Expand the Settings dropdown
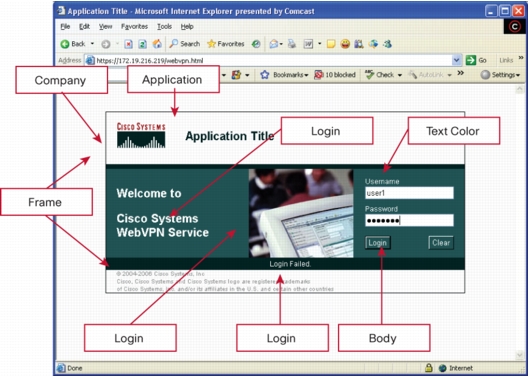 pyautogui.click(x=500, y=75)
